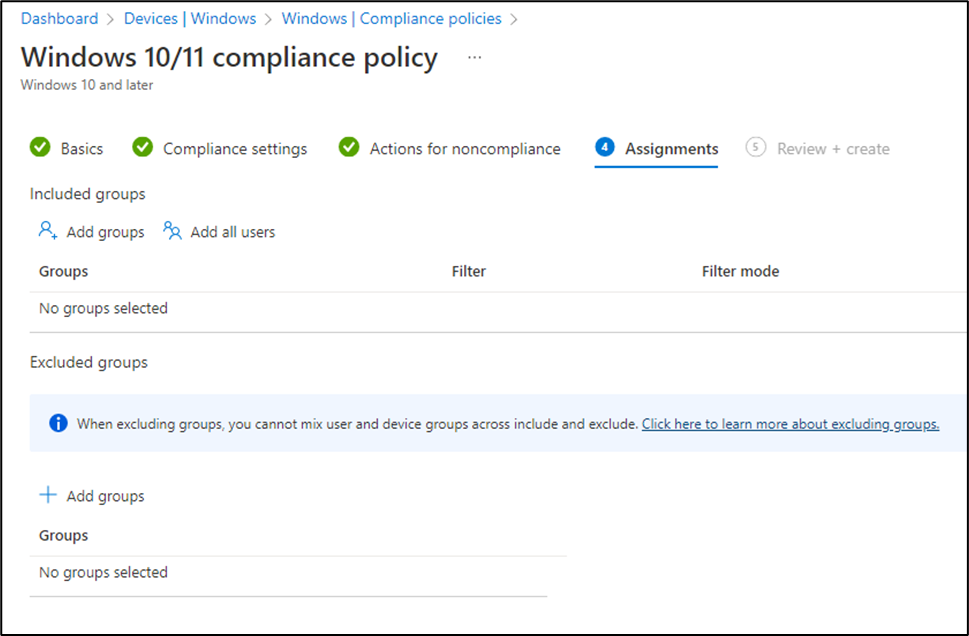
Task: Open the Basics tab
Action: (x=82, y=149)
